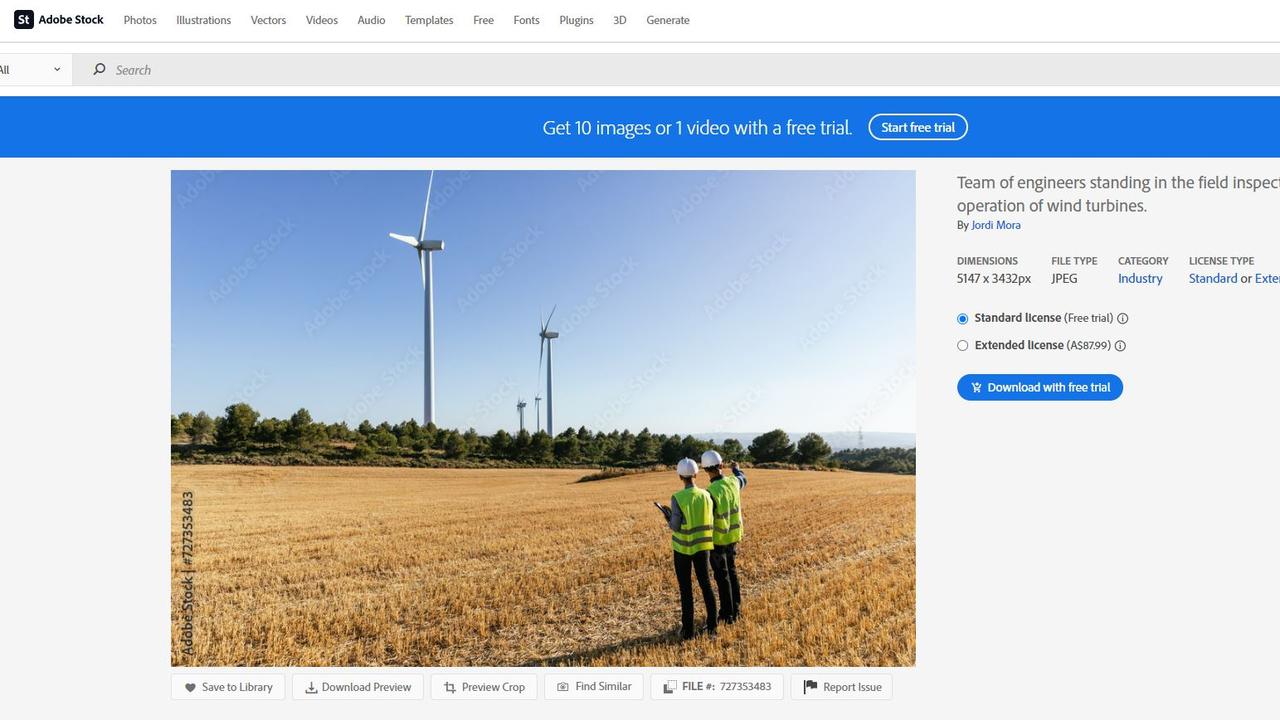Go to the Free section

(483, 20)
